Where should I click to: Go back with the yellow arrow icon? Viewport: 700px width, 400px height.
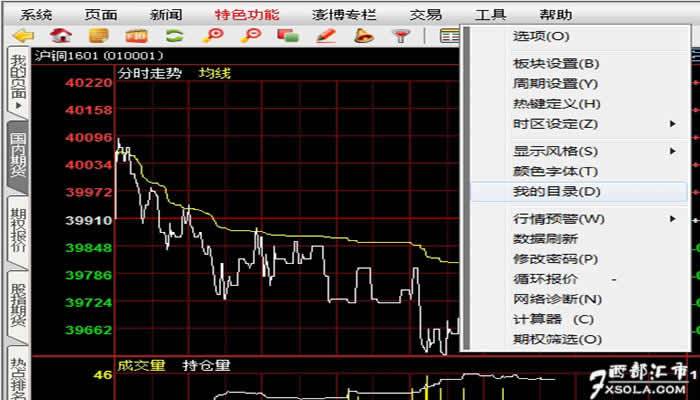(23, 36)
